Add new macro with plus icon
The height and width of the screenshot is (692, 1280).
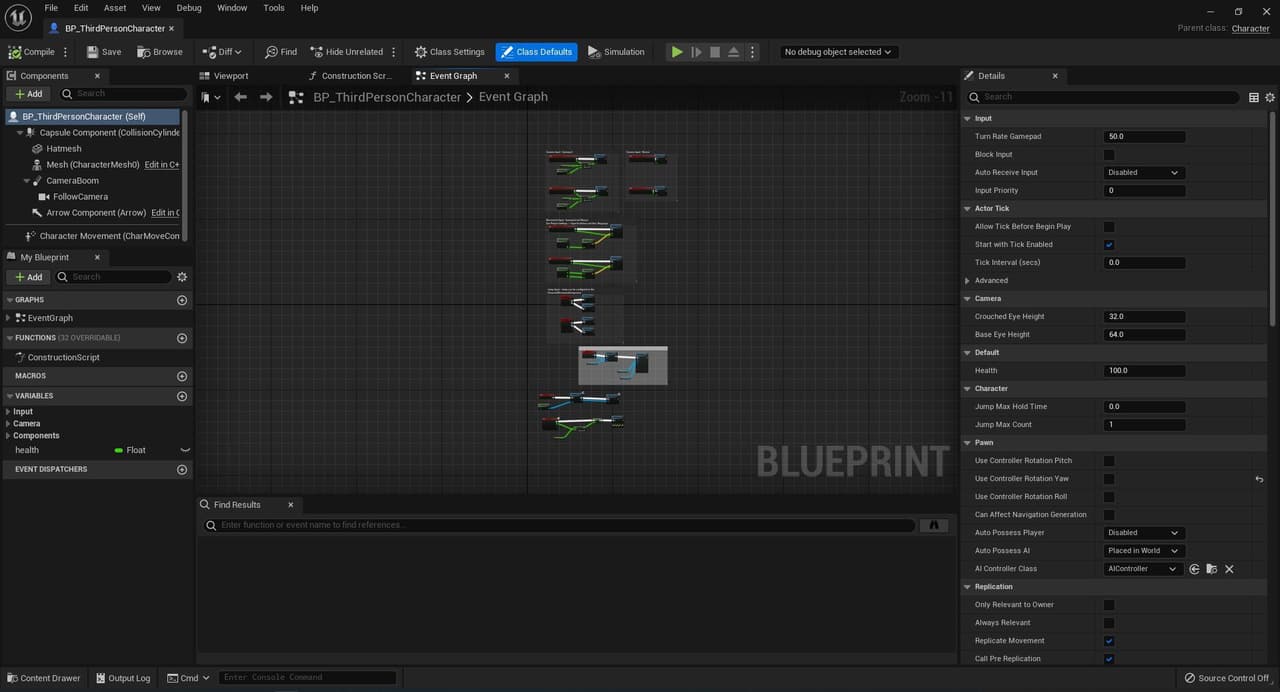point(182,376)
